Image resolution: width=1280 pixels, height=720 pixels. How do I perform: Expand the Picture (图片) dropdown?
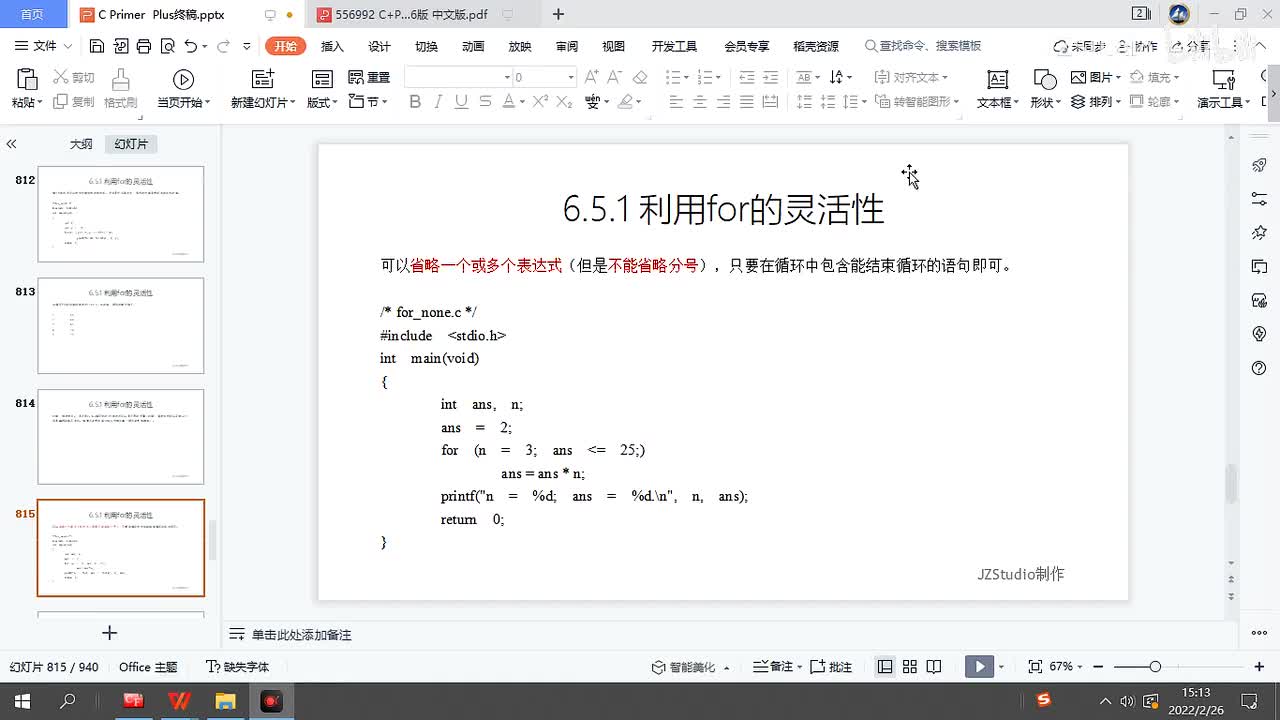click(x=1117, y=78)
